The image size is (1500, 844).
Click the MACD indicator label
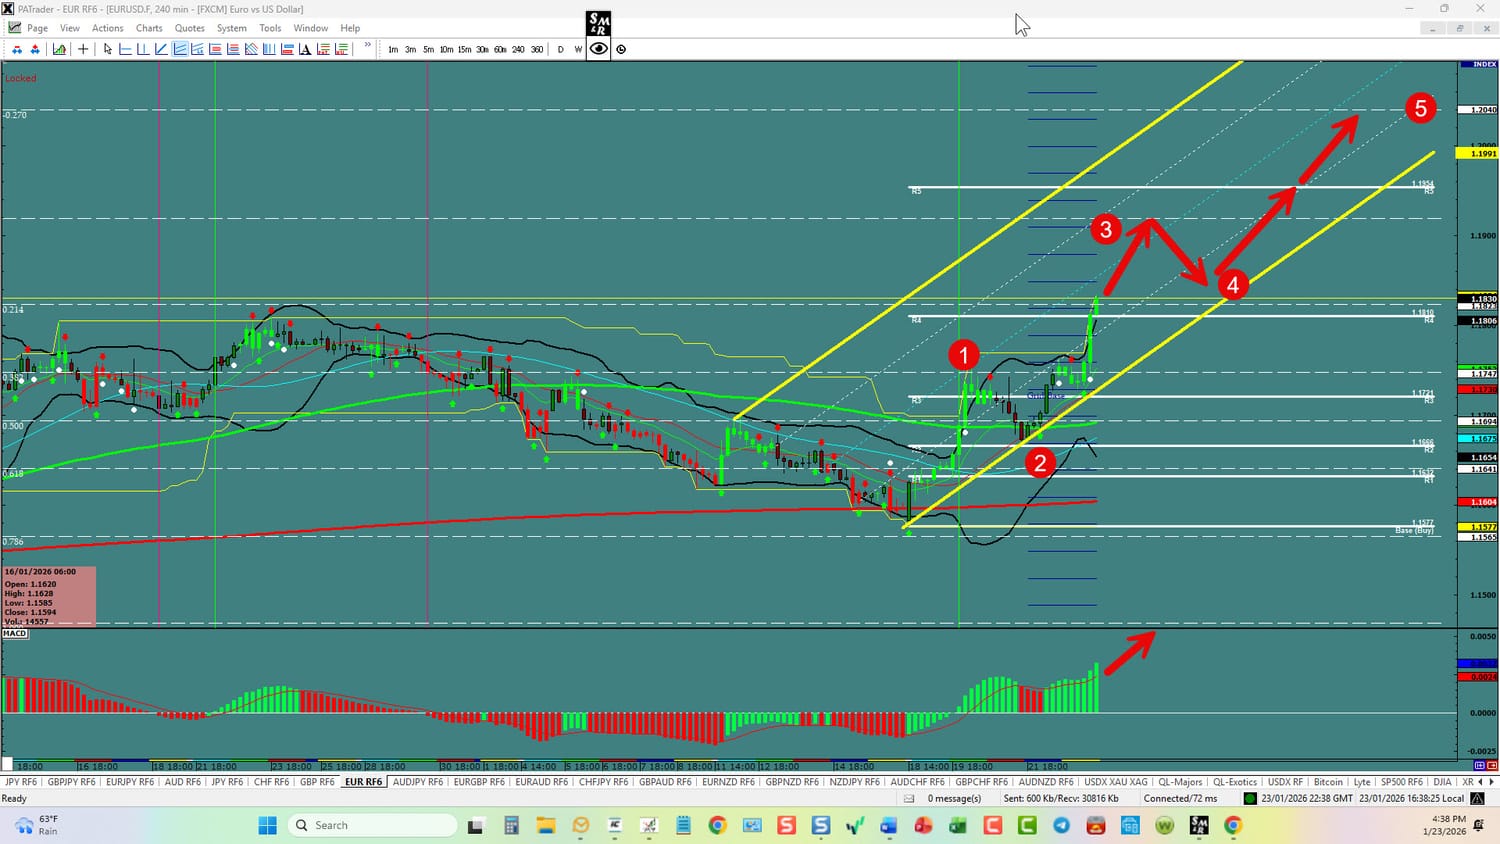15,633
